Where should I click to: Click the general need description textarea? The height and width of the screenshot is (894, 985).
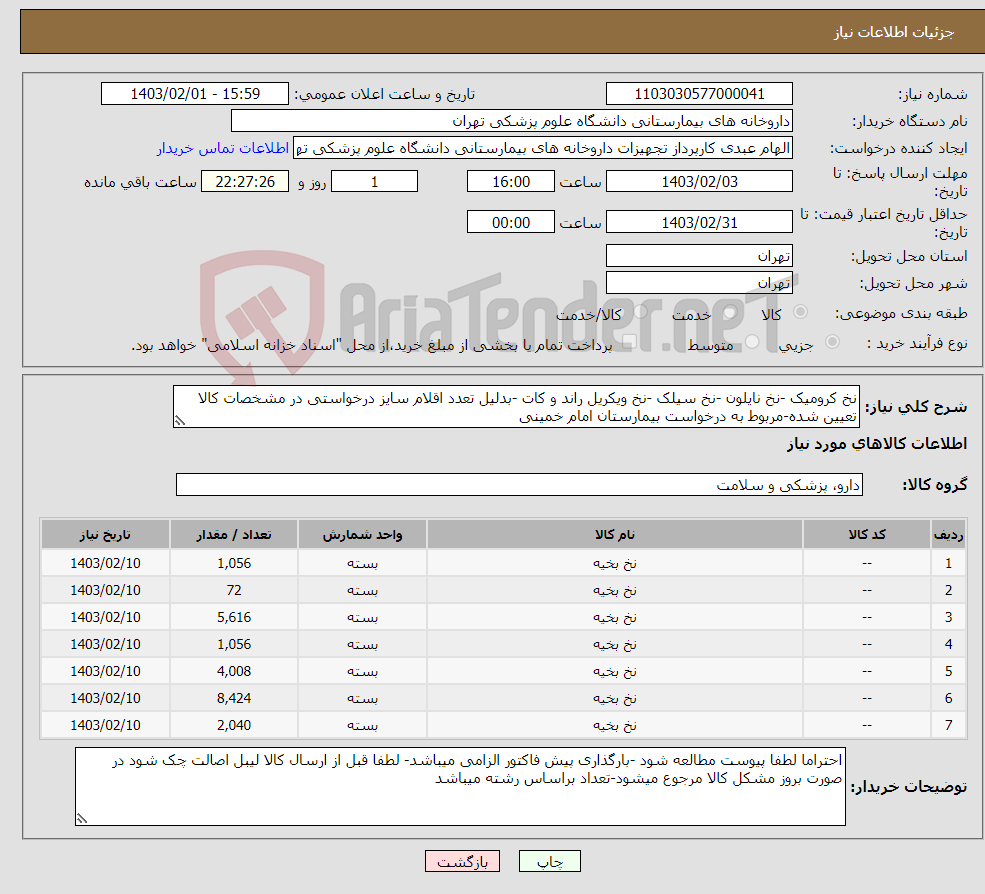[516, 407]
